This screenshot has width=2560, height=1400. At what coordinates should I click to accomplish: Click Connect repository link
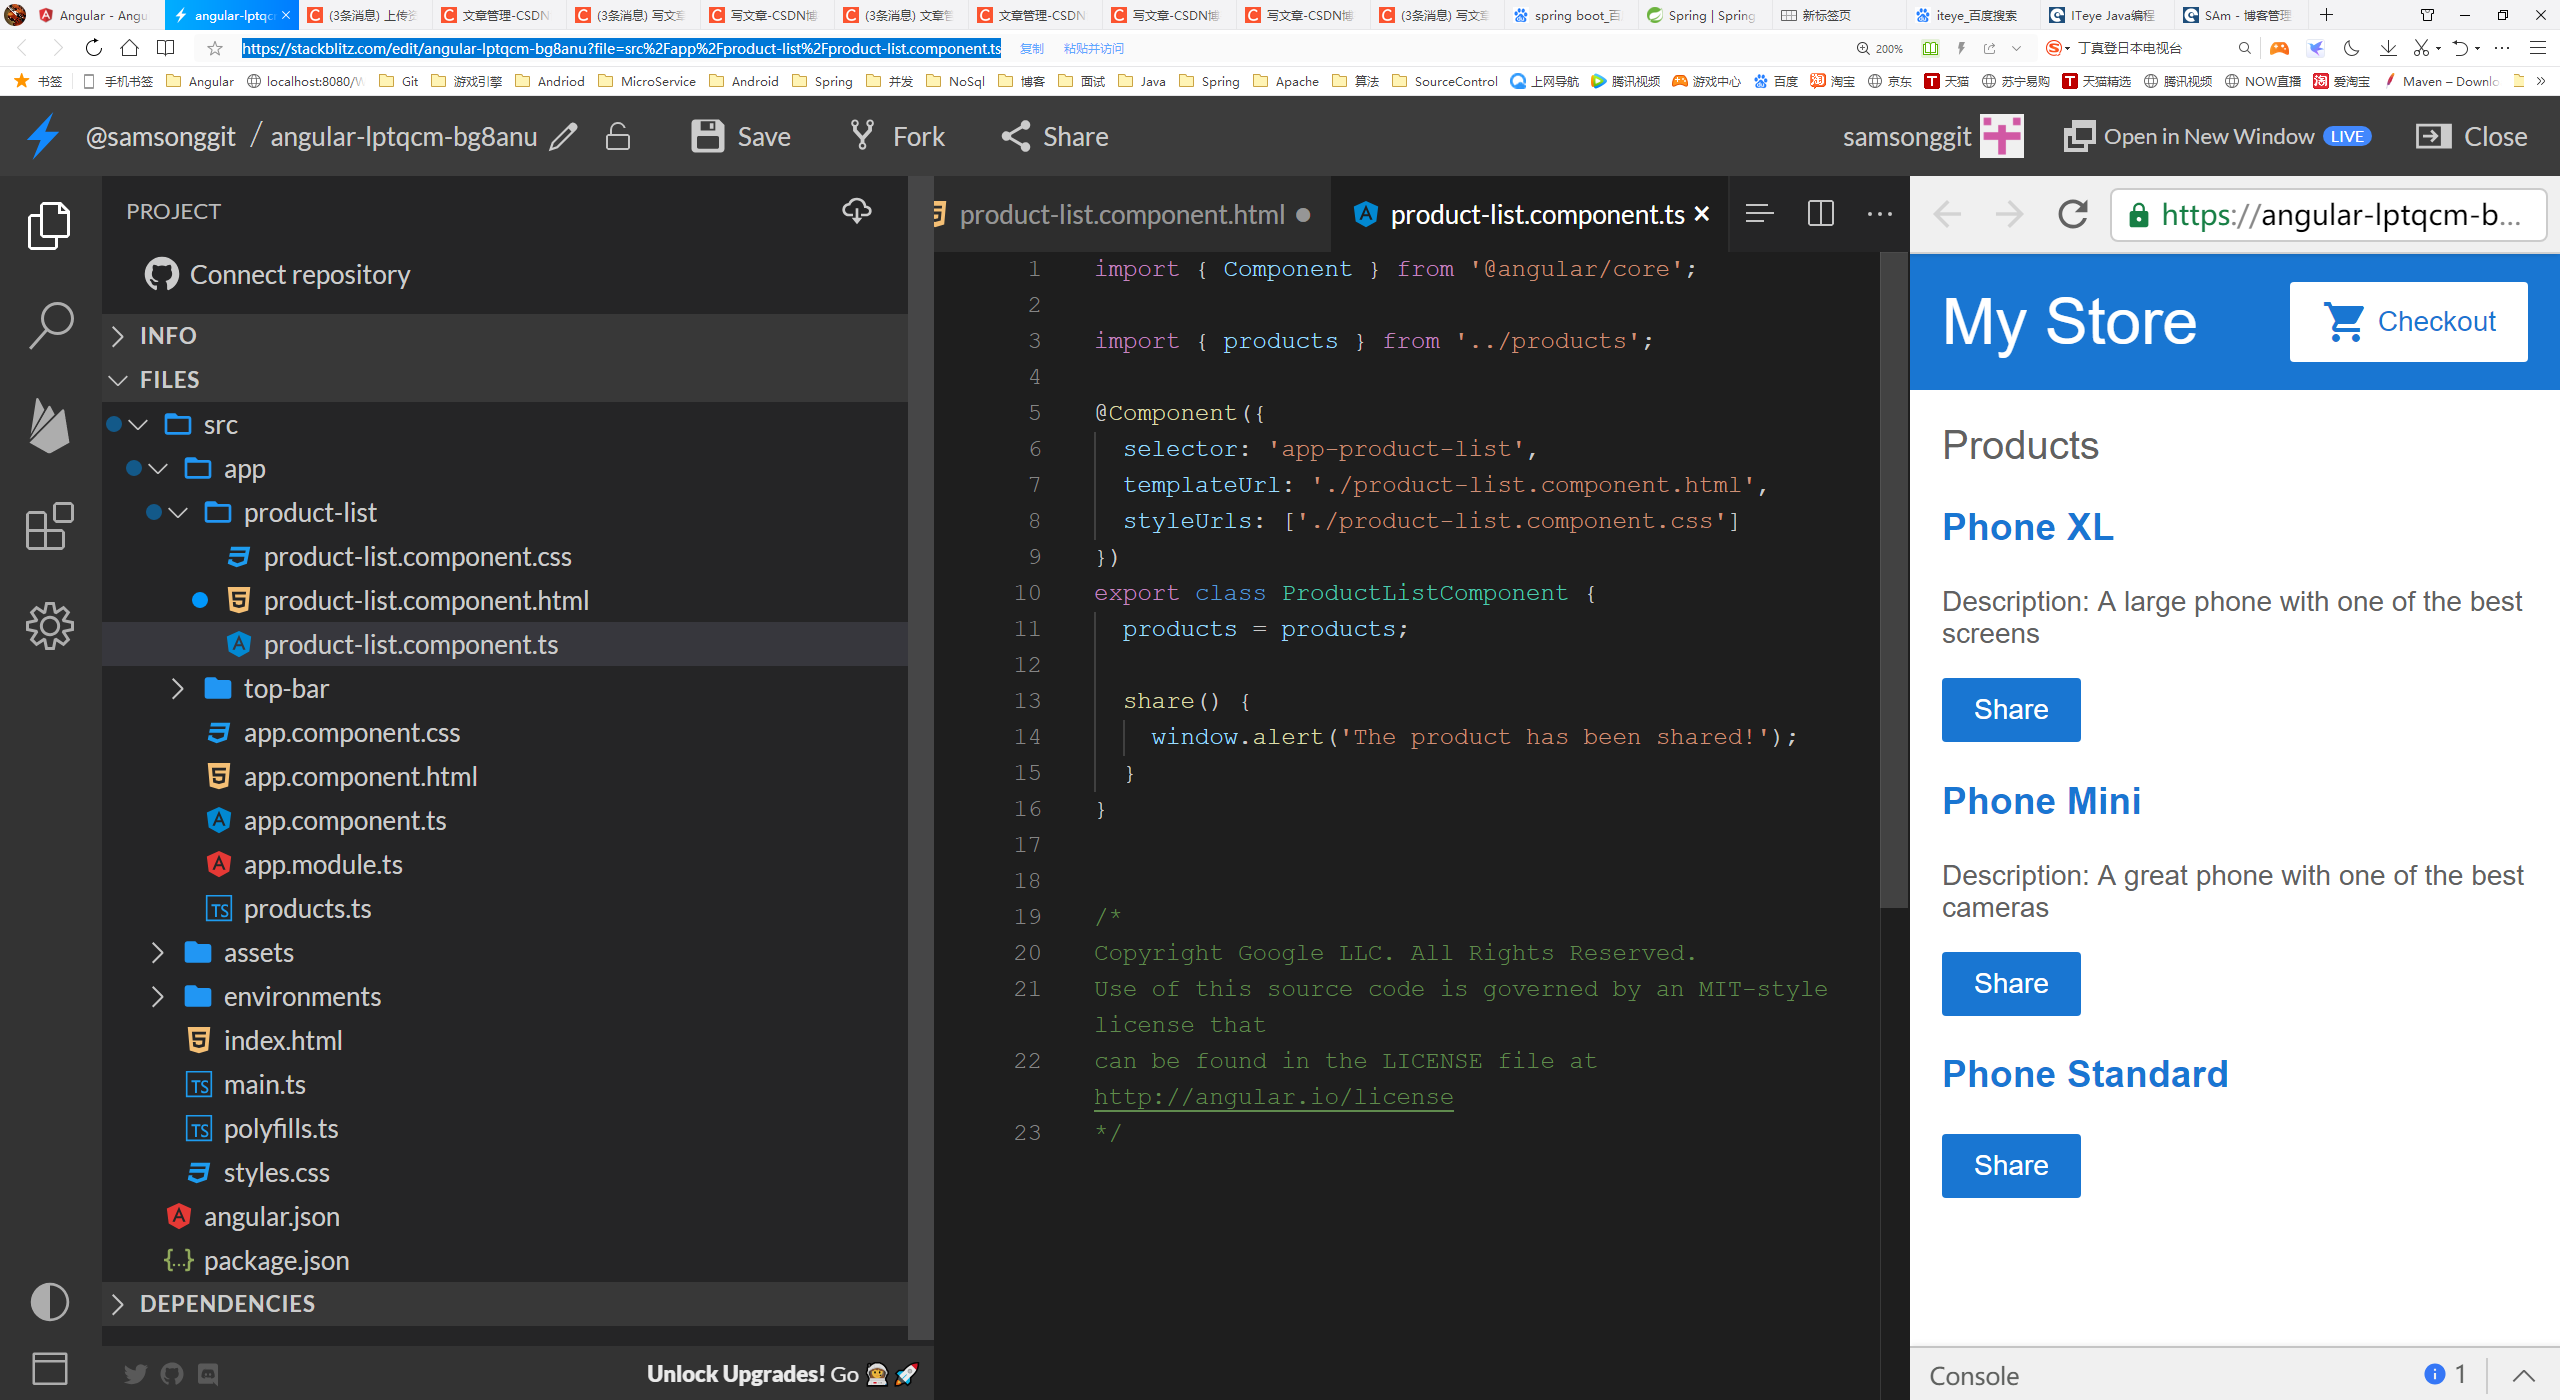[x=278, y=274]
